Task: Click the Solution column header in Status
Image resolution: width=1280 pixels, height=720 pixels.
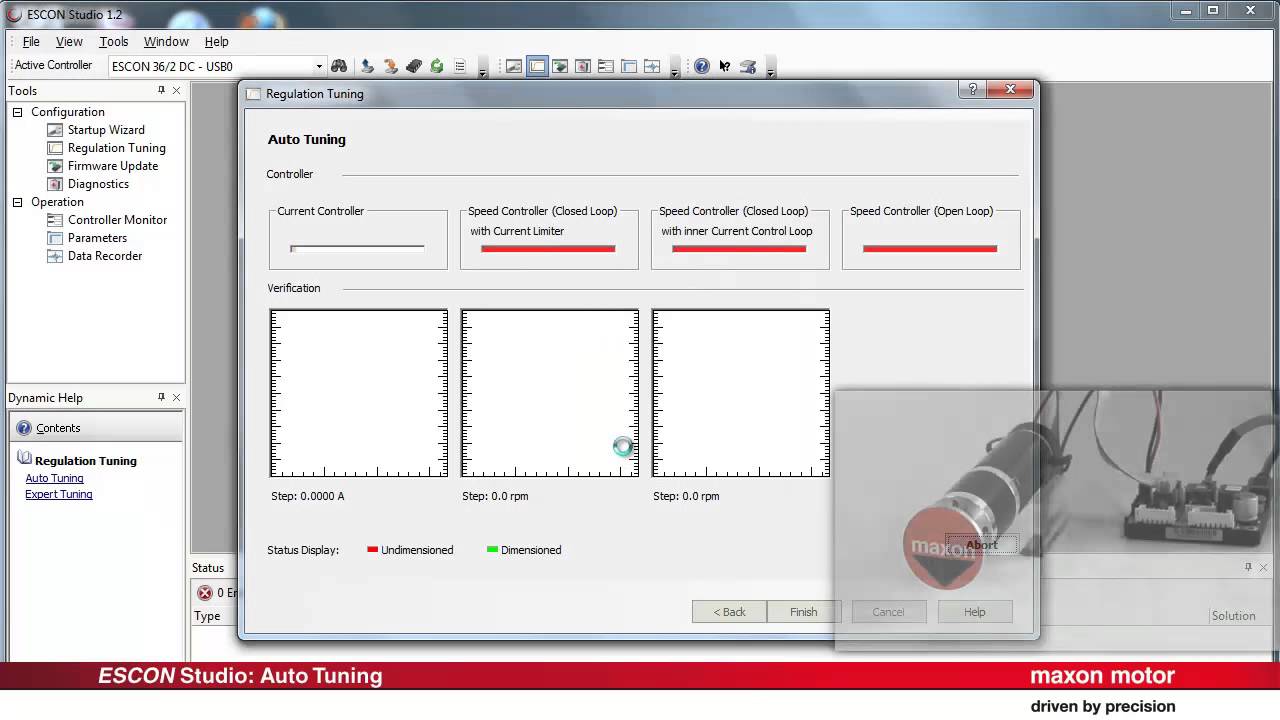Action: tap(1233, 616)
